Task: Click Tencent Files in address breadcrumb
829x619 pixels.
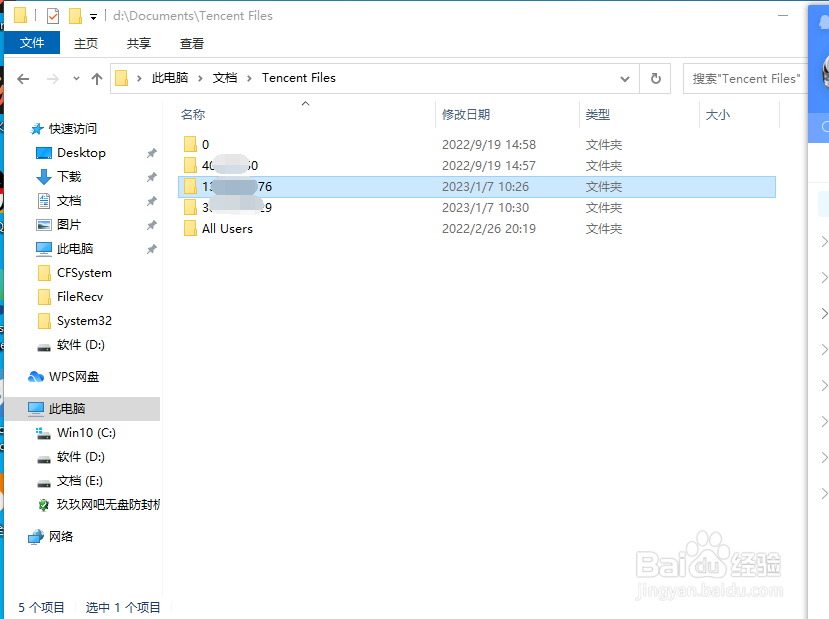Action: point(299,78)
